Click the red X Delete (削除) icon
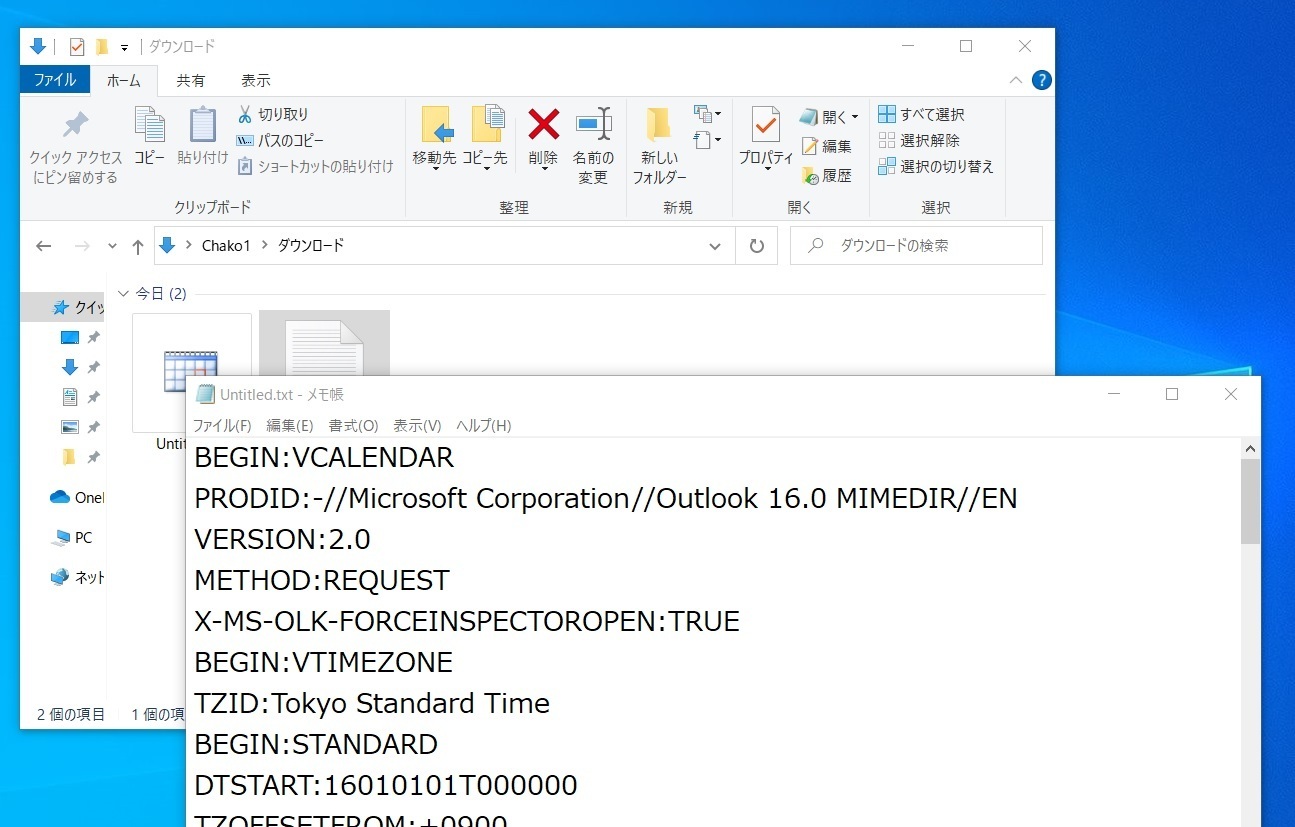The image size is (1295, 827). click(543, 125)
